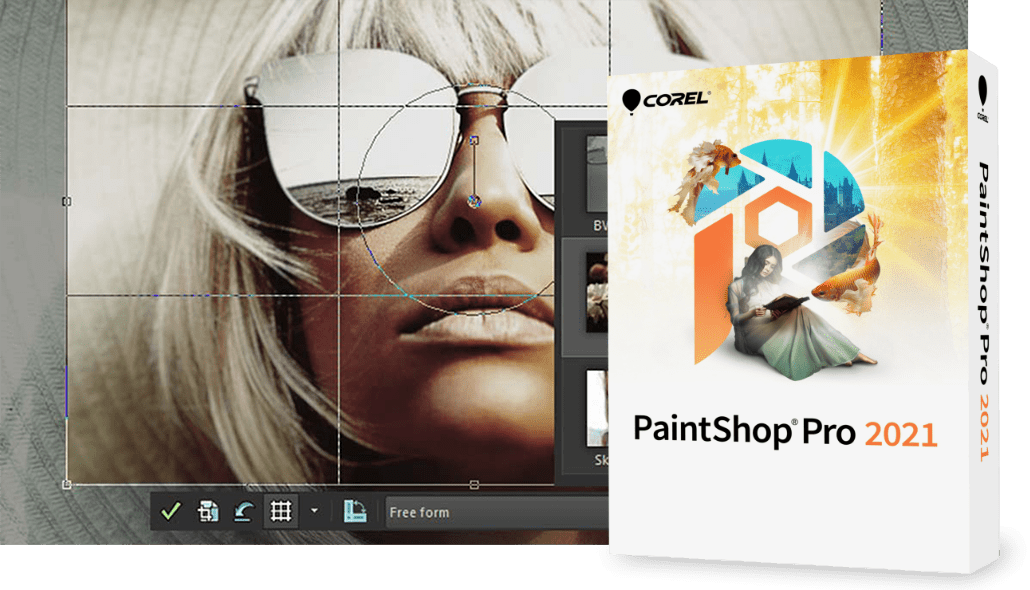1030x590 pixels.
Task: Choose the BW effect thumbnail
Action: point(596,174)
